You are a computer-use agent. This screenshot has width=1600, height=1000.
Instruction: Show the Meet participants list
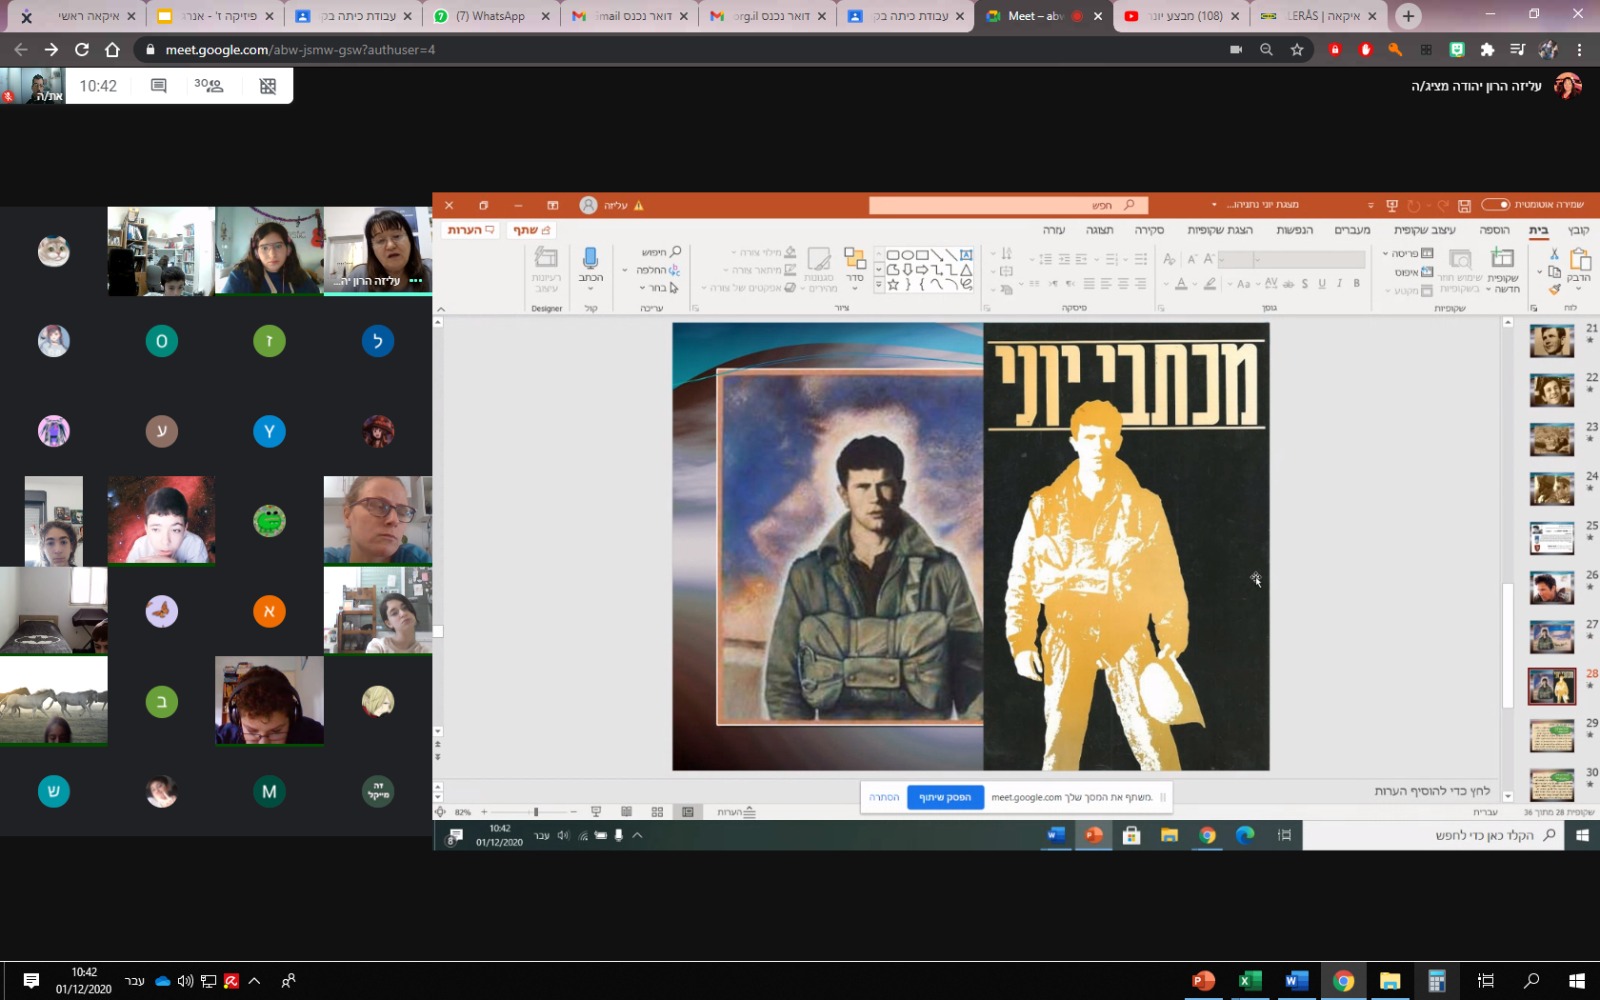click(208, 86)
